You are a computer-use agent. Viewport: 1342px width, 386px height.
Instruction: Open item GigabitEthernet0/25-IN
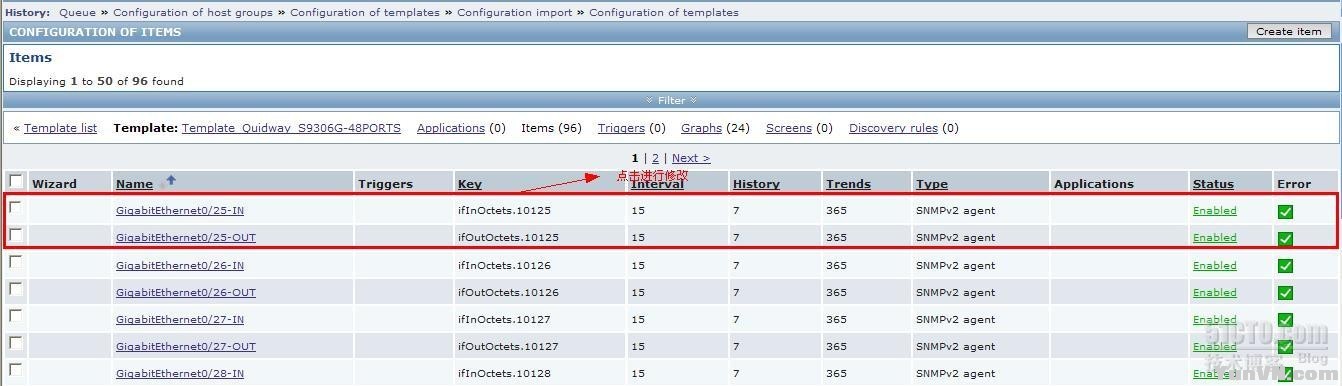[x=180, y=211]
